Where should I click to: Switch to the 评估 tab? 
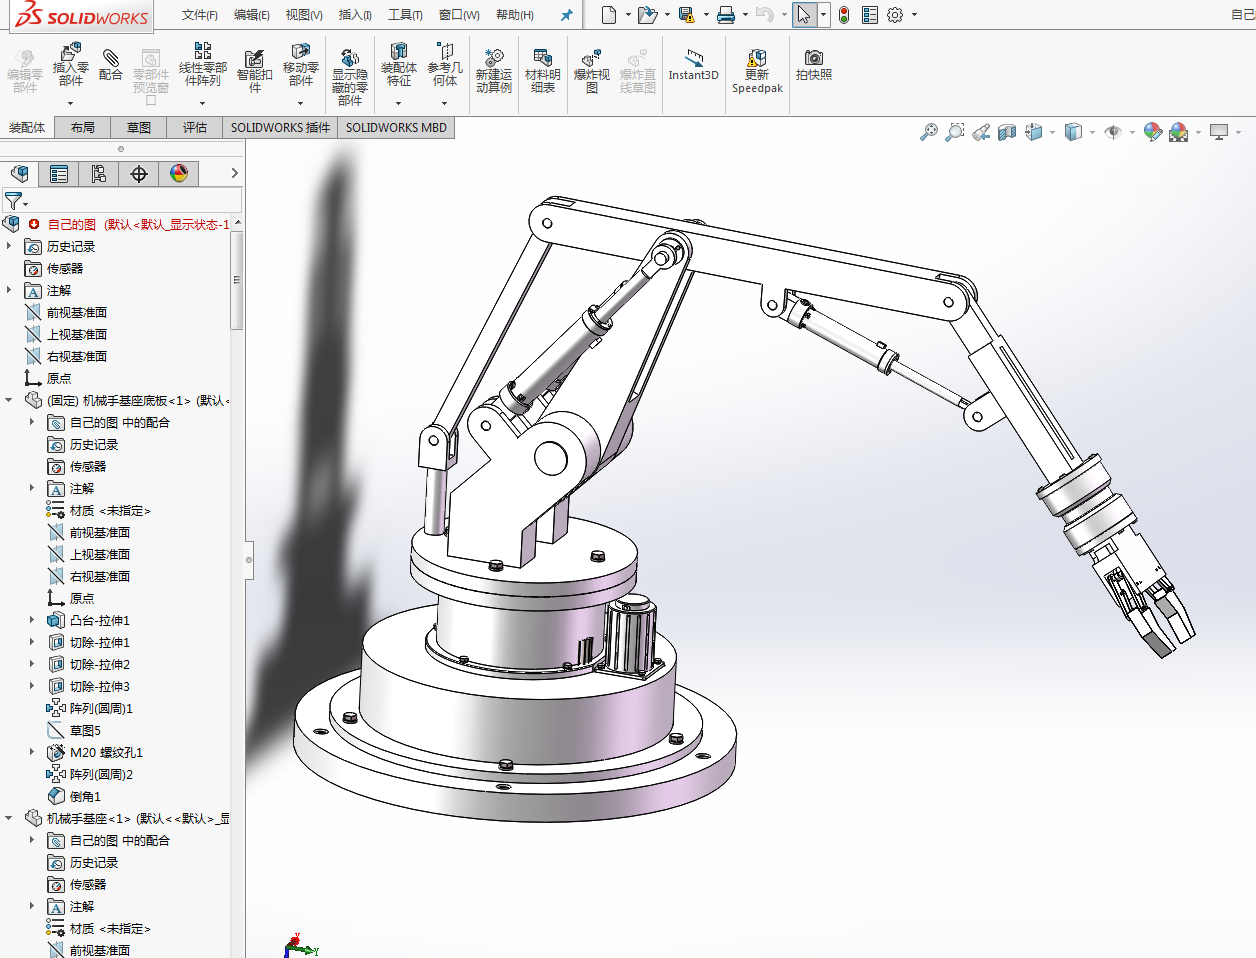[x=195, y=128]
